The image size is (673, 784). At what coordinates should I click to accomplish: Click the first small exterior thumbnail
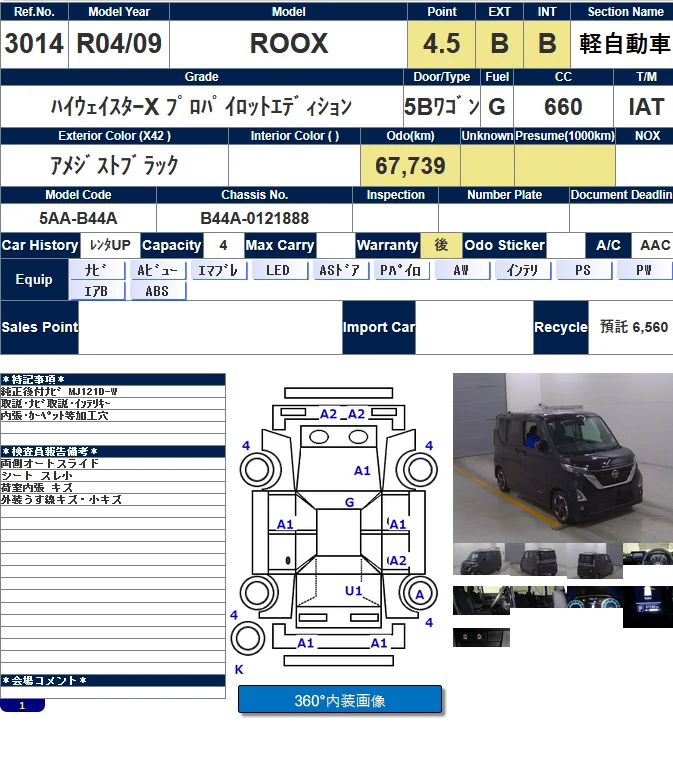pos(481,560)
